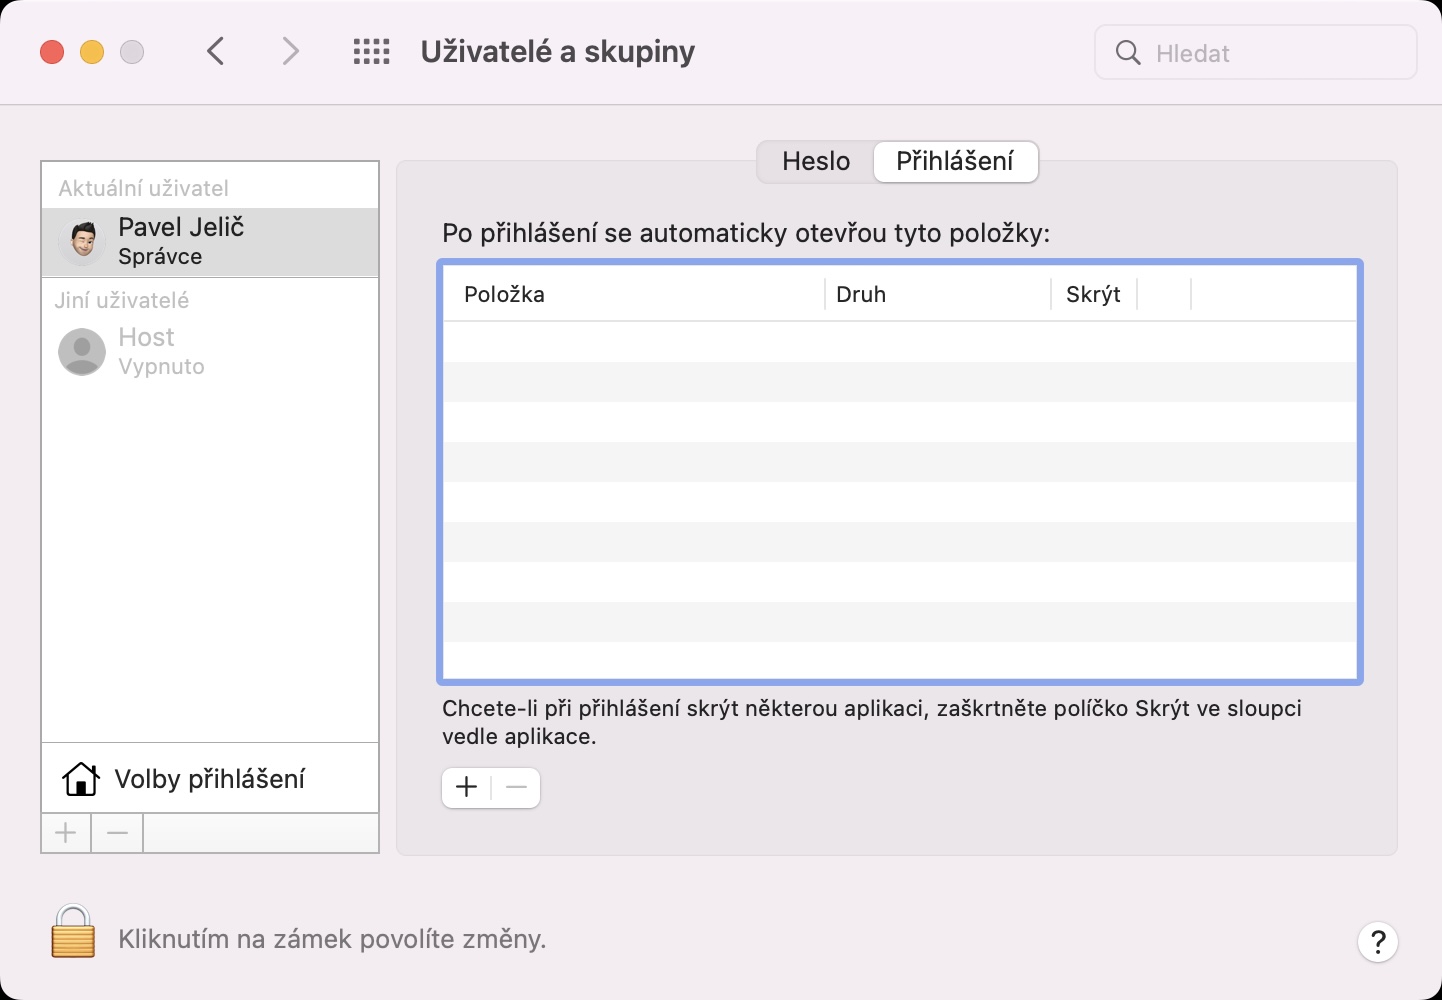Click the Volby přihlášení house icon
Viewport: 1442px width, 1000px height.
[81, 779]
